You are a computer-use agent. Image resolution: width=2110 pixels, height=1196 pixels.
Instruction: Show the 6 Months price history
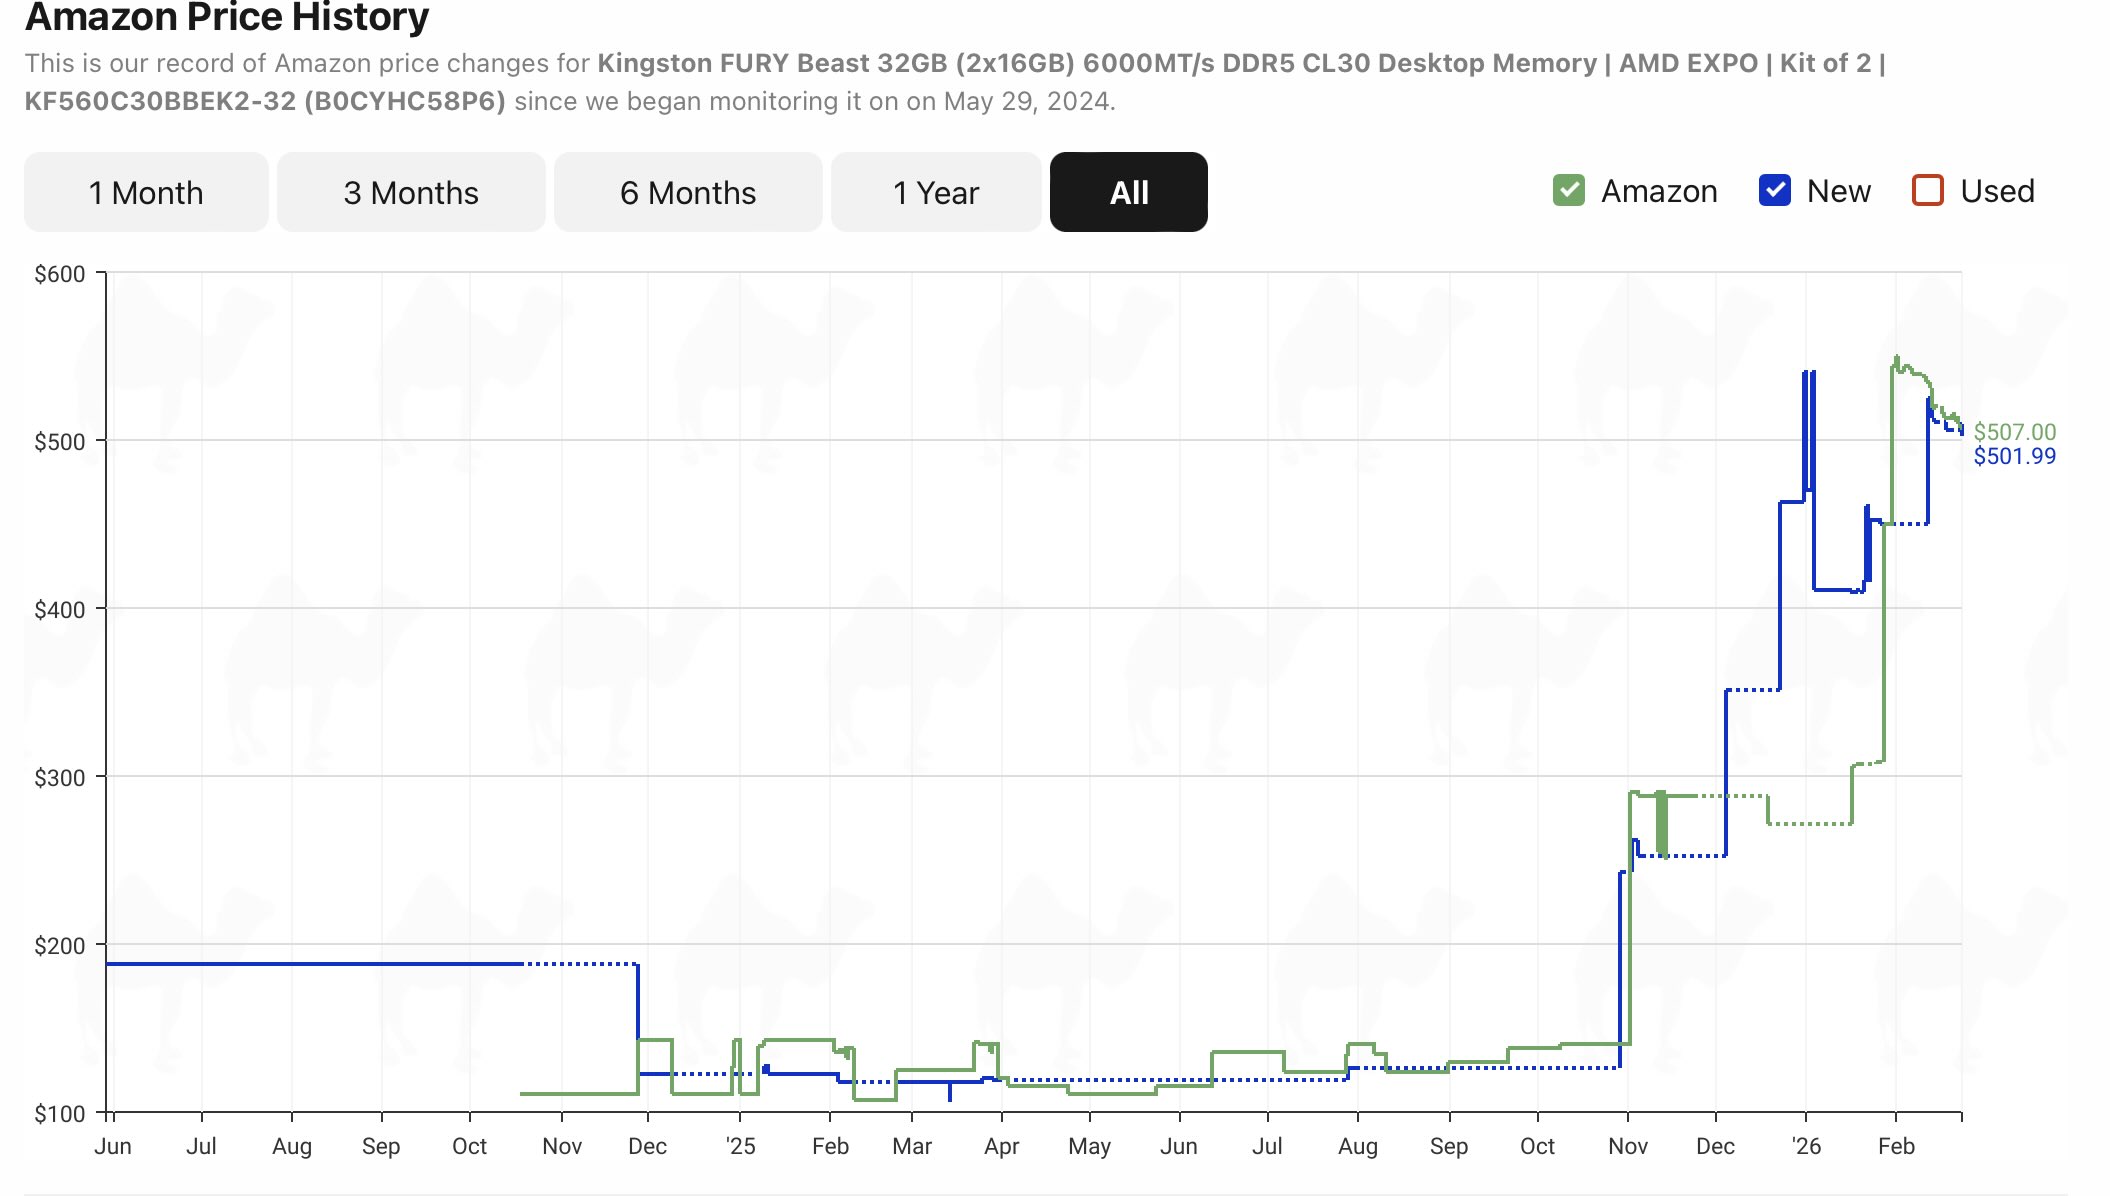[x=688, y=192]
